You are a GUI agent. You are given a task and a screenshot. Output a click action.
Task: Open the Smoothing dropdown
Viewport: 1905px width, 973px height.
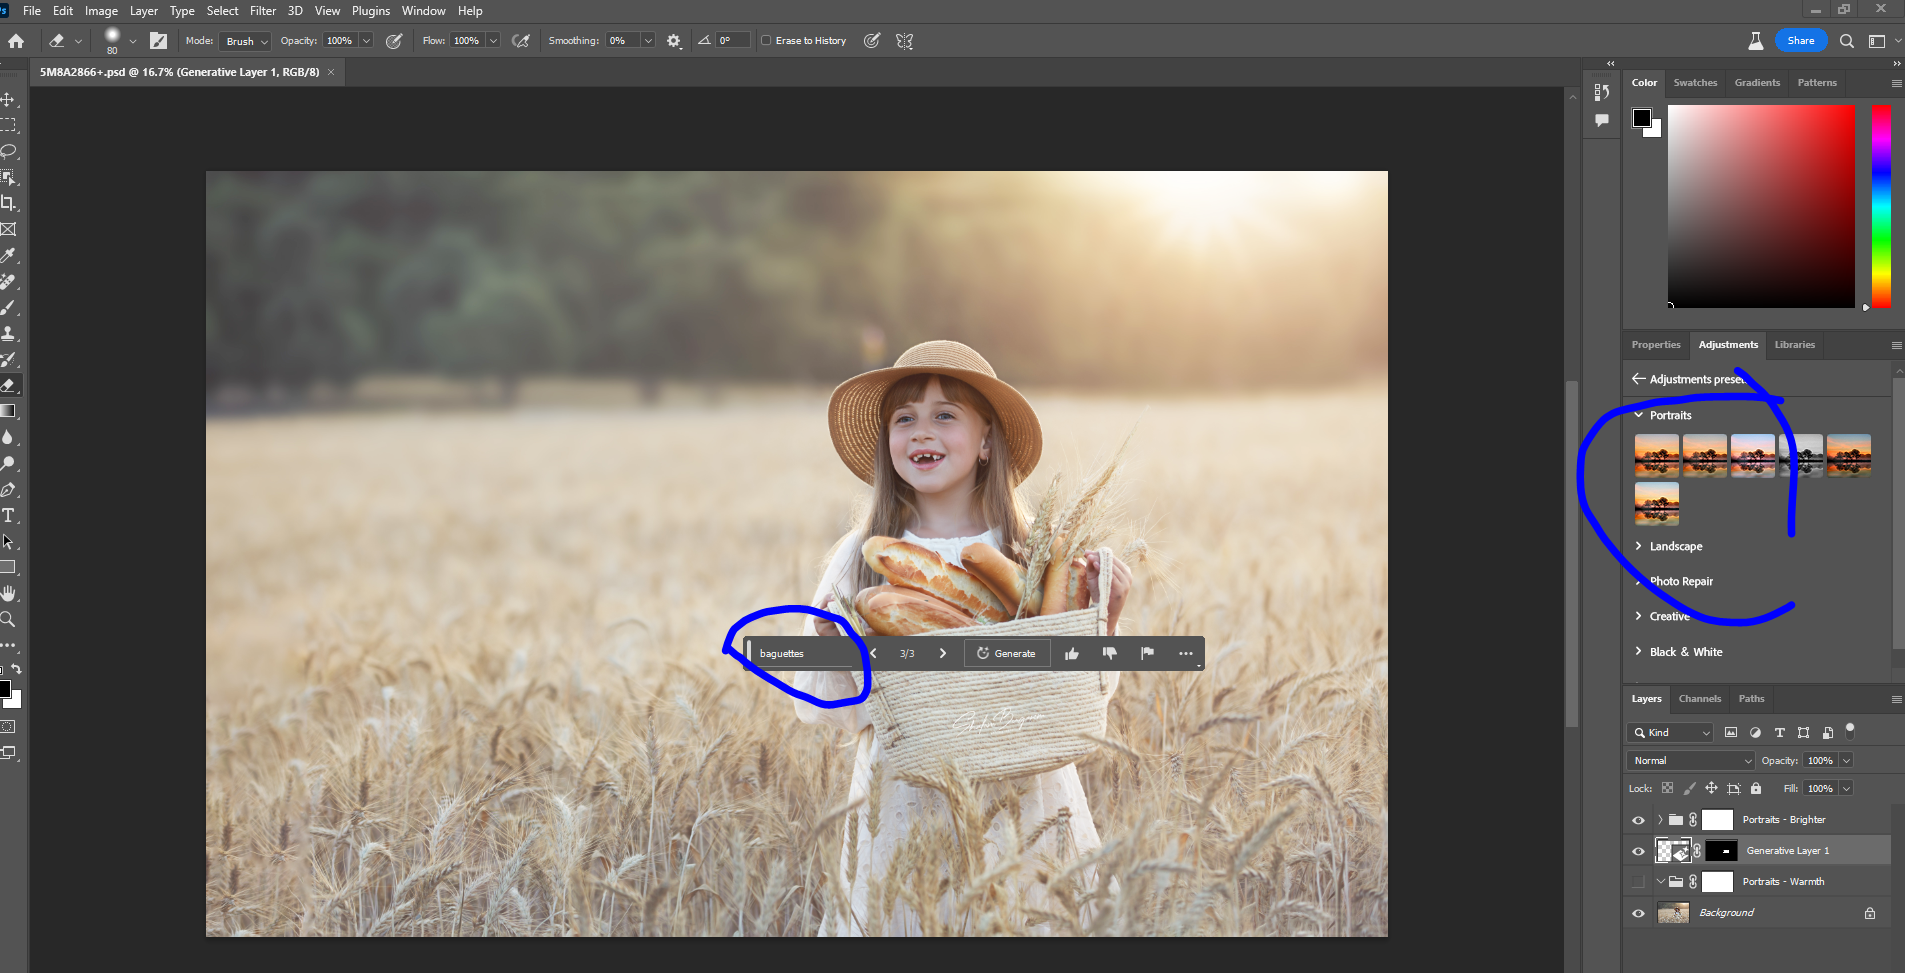point(648,41)
